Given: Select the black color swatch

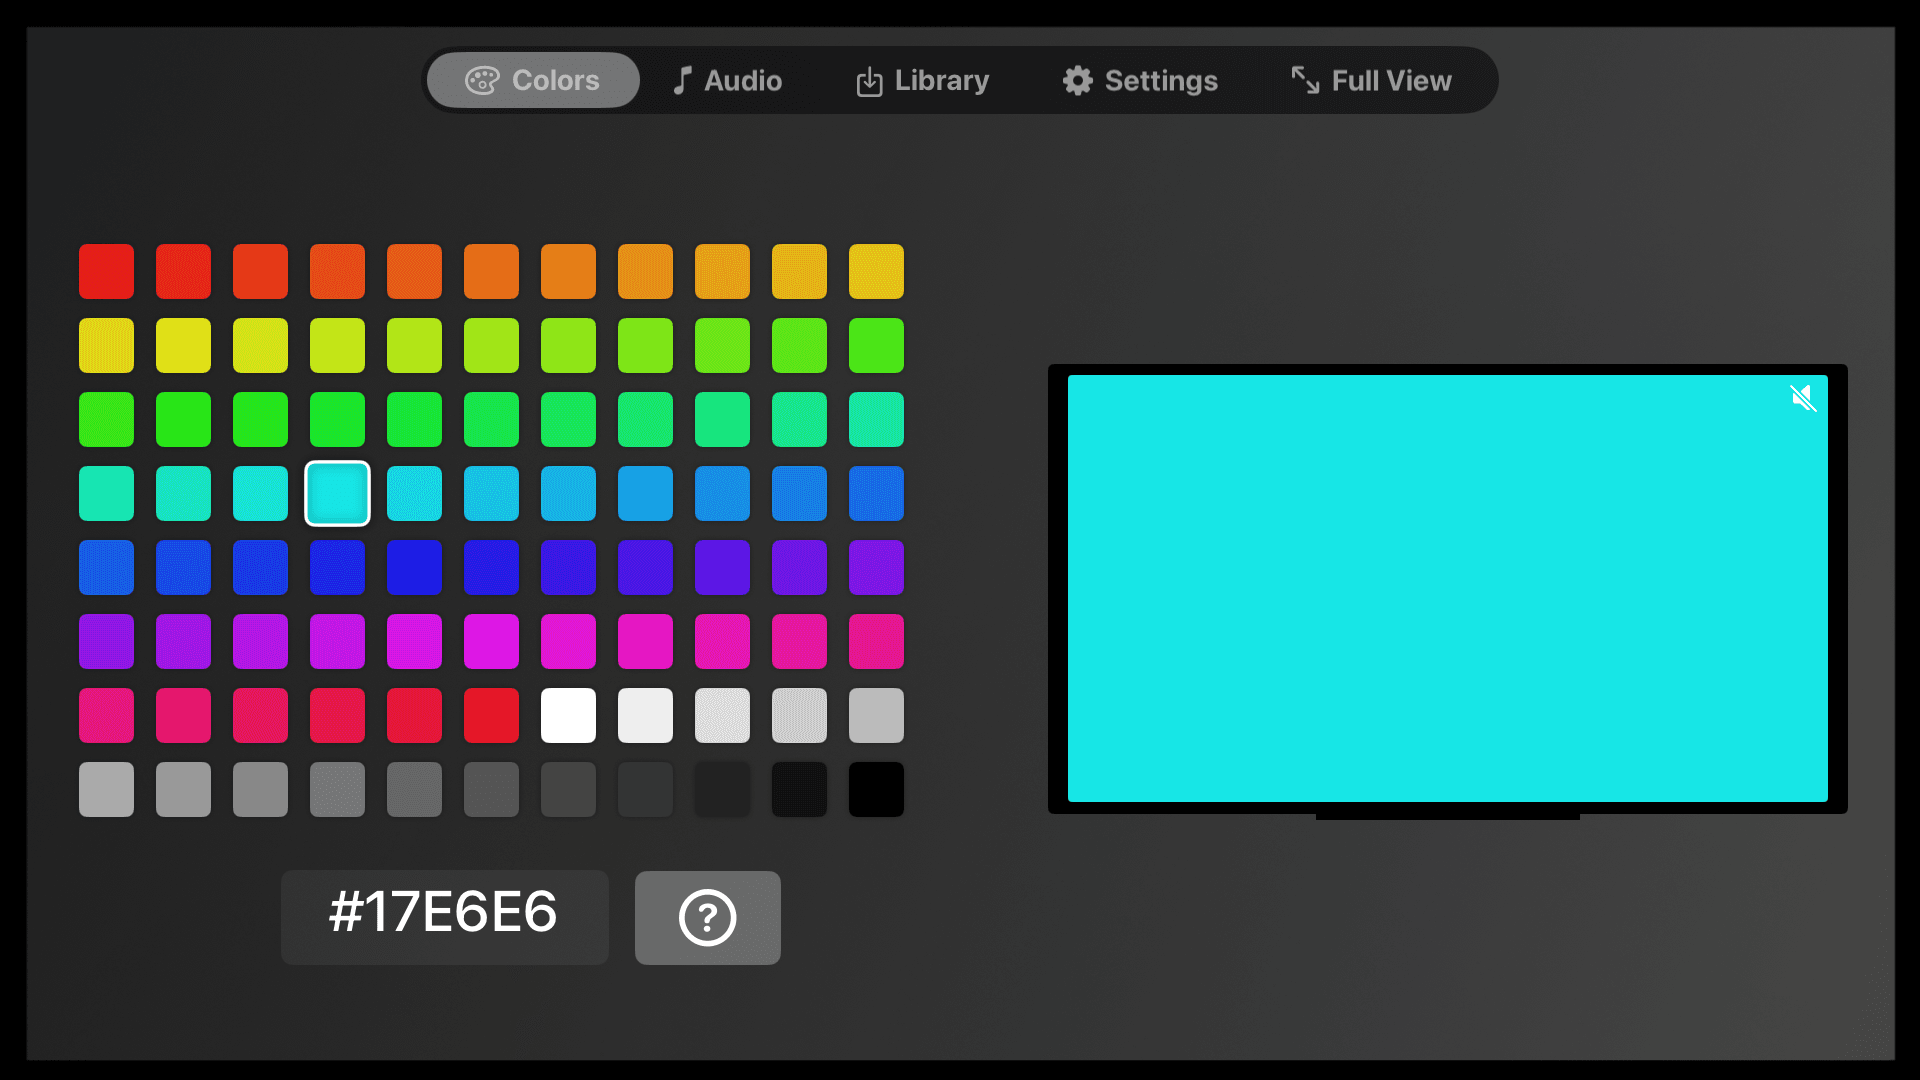Looking at the screenshot, I should pos(876,789).
